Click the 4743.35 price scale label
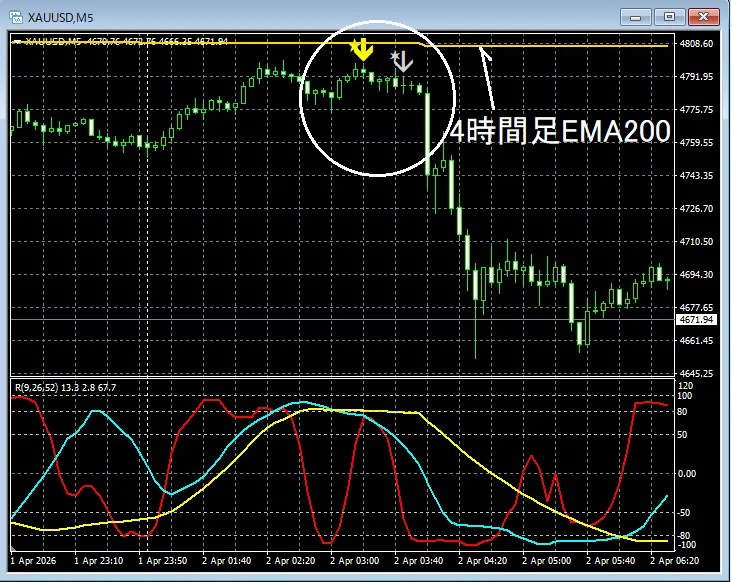The height and width of the screenshot is (582, 732). point(696,175)
